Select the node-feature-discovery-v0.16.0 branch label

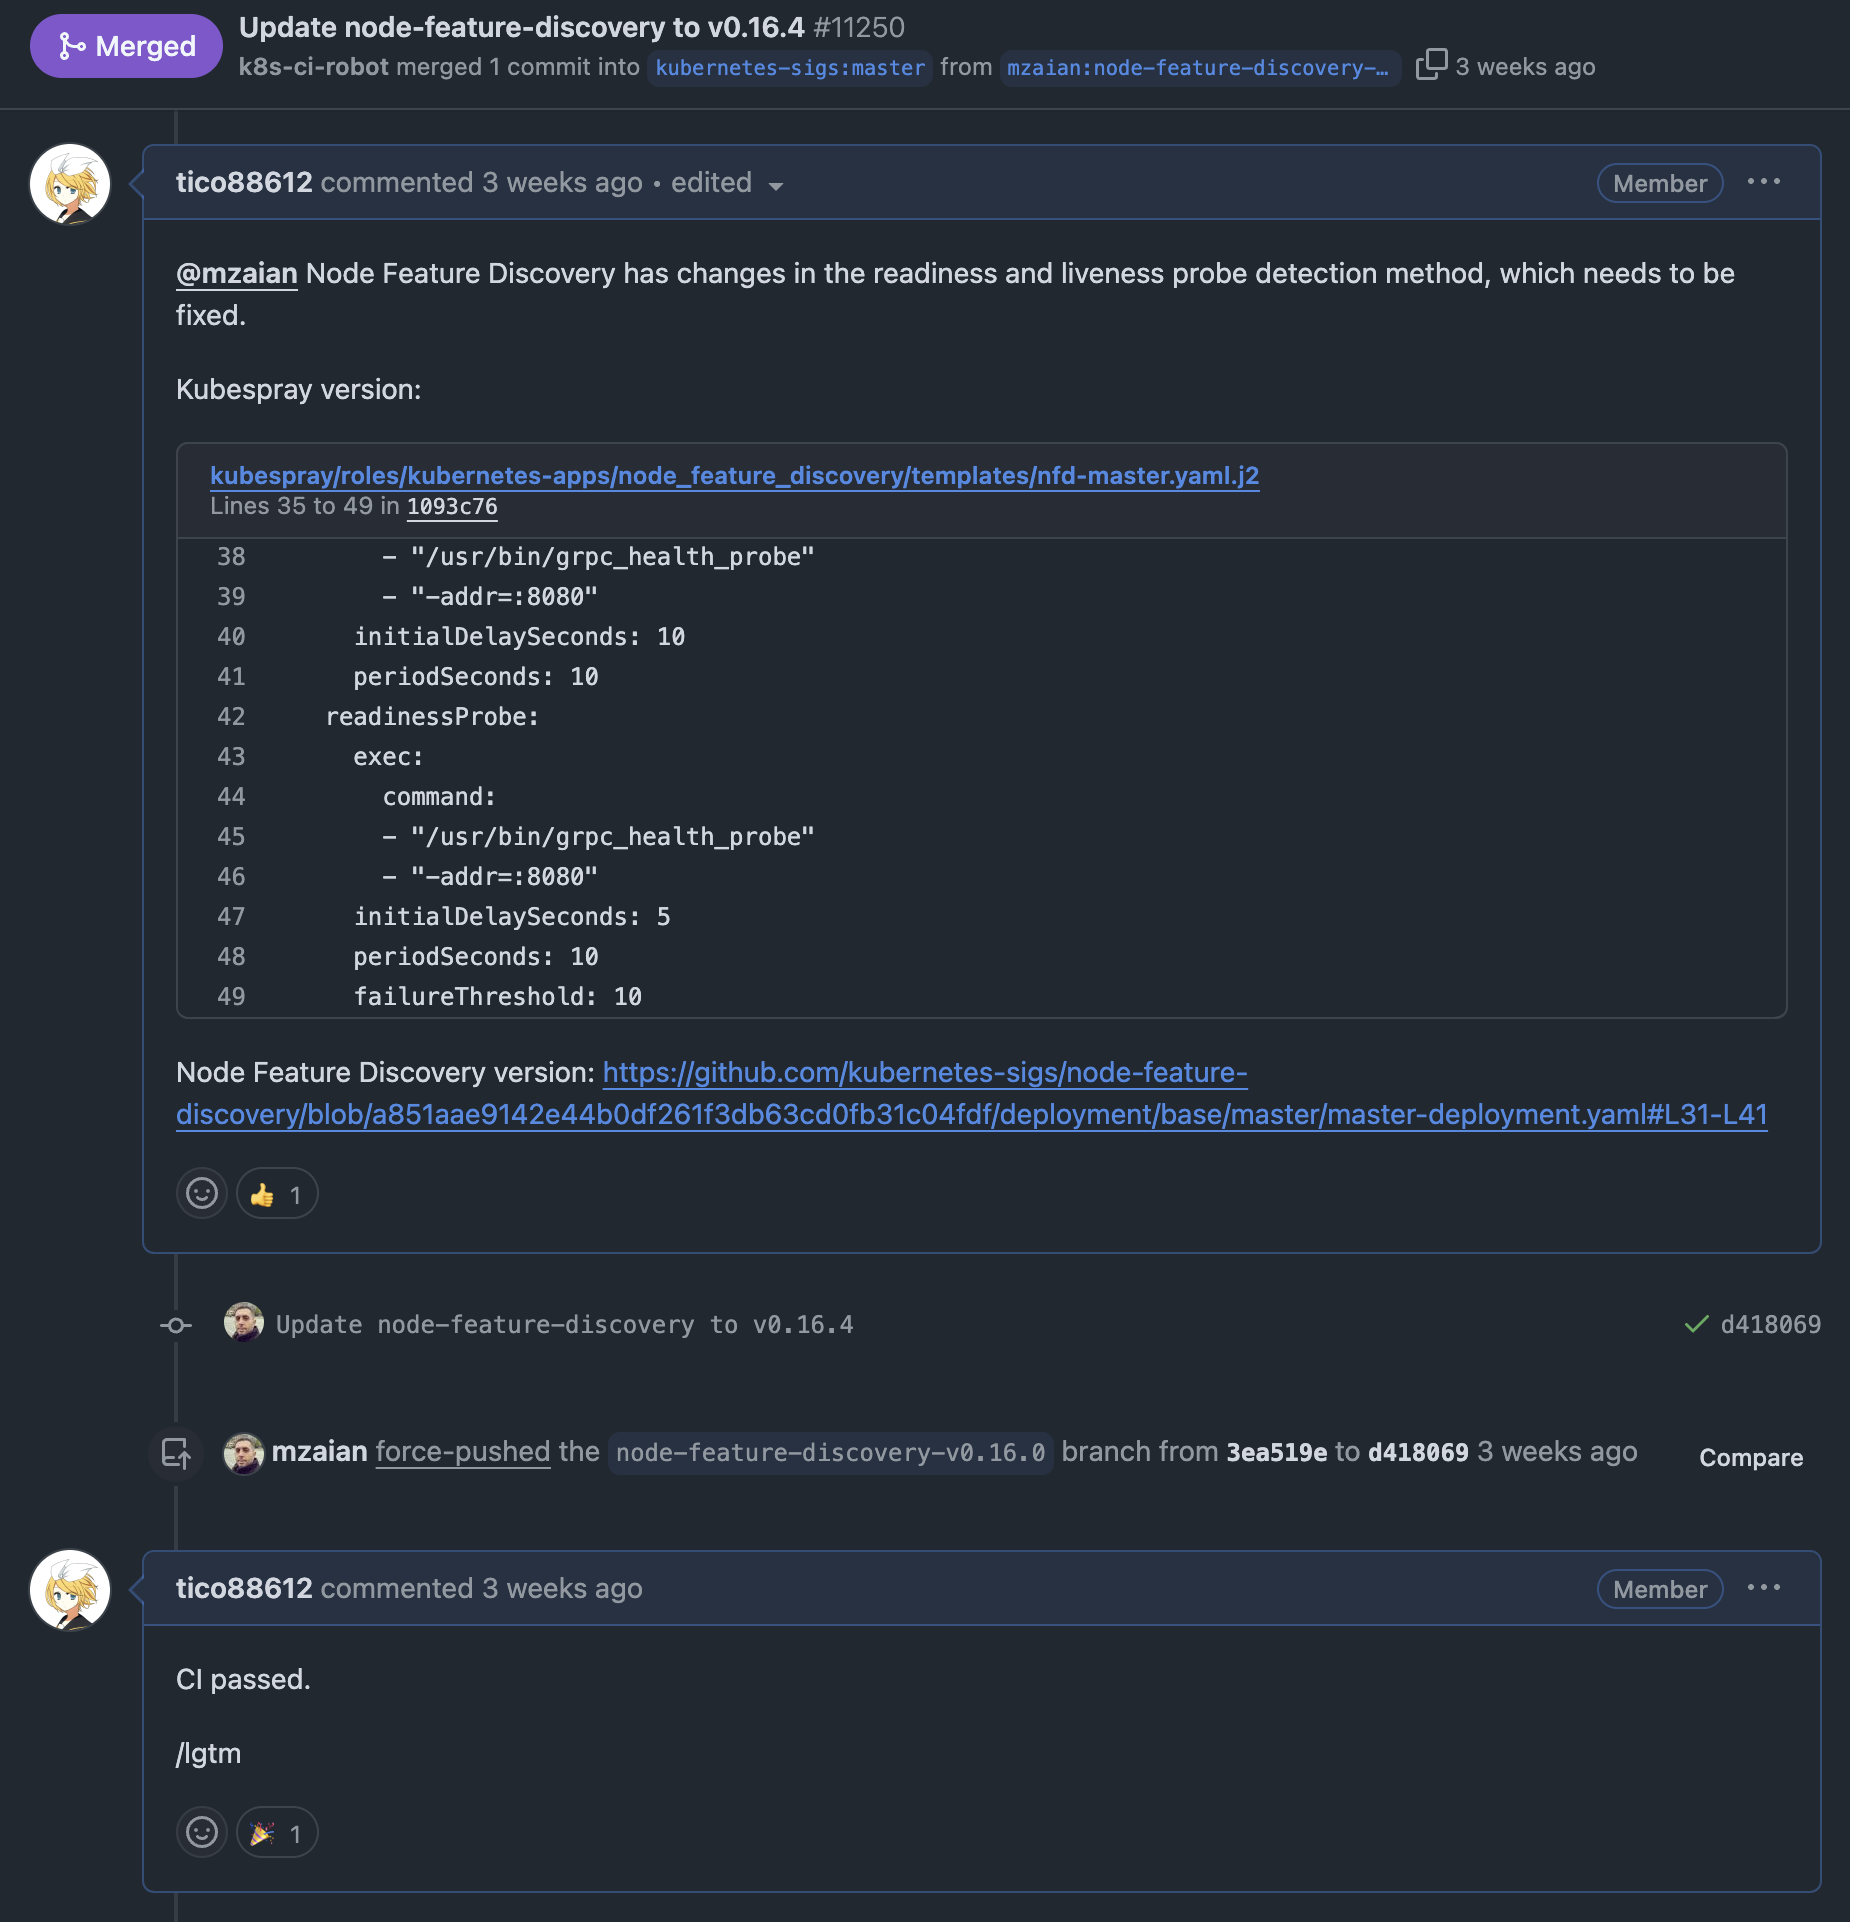830,1453
